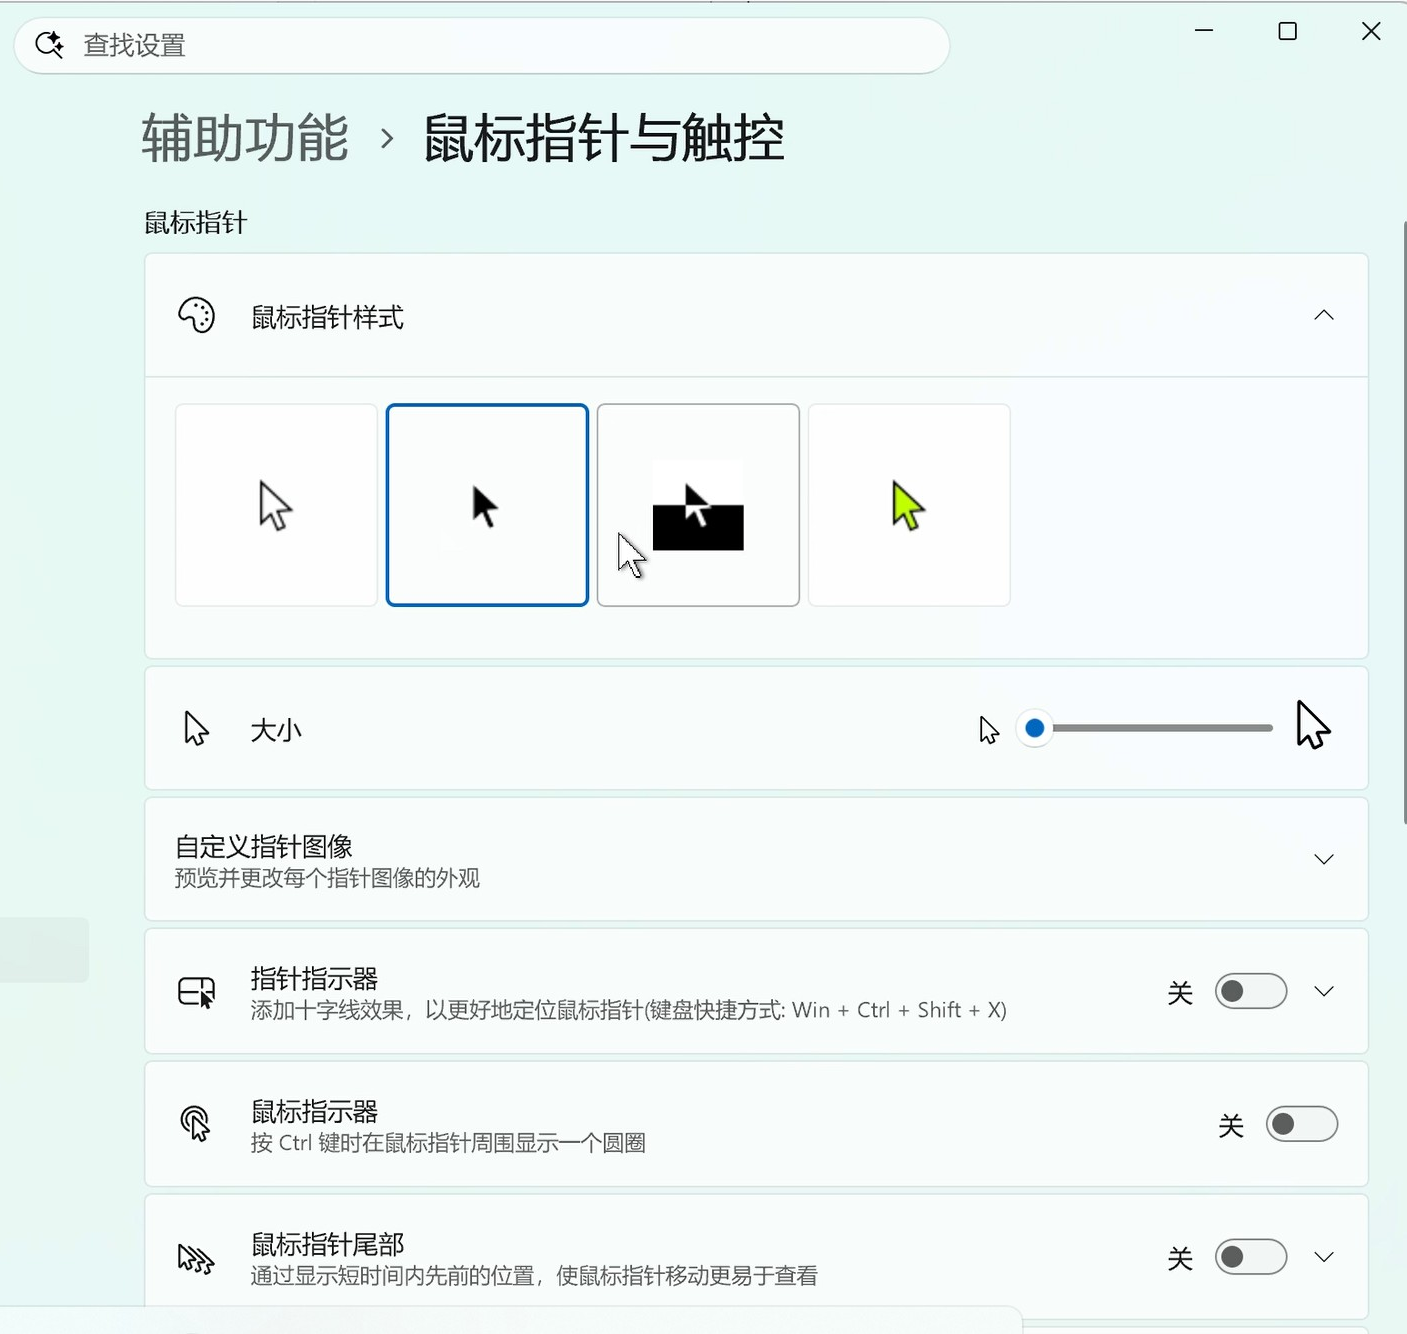This screenshot has width=1407, height=1334.
Task: Click the search magnifier icon
Action: click(49, 45)
